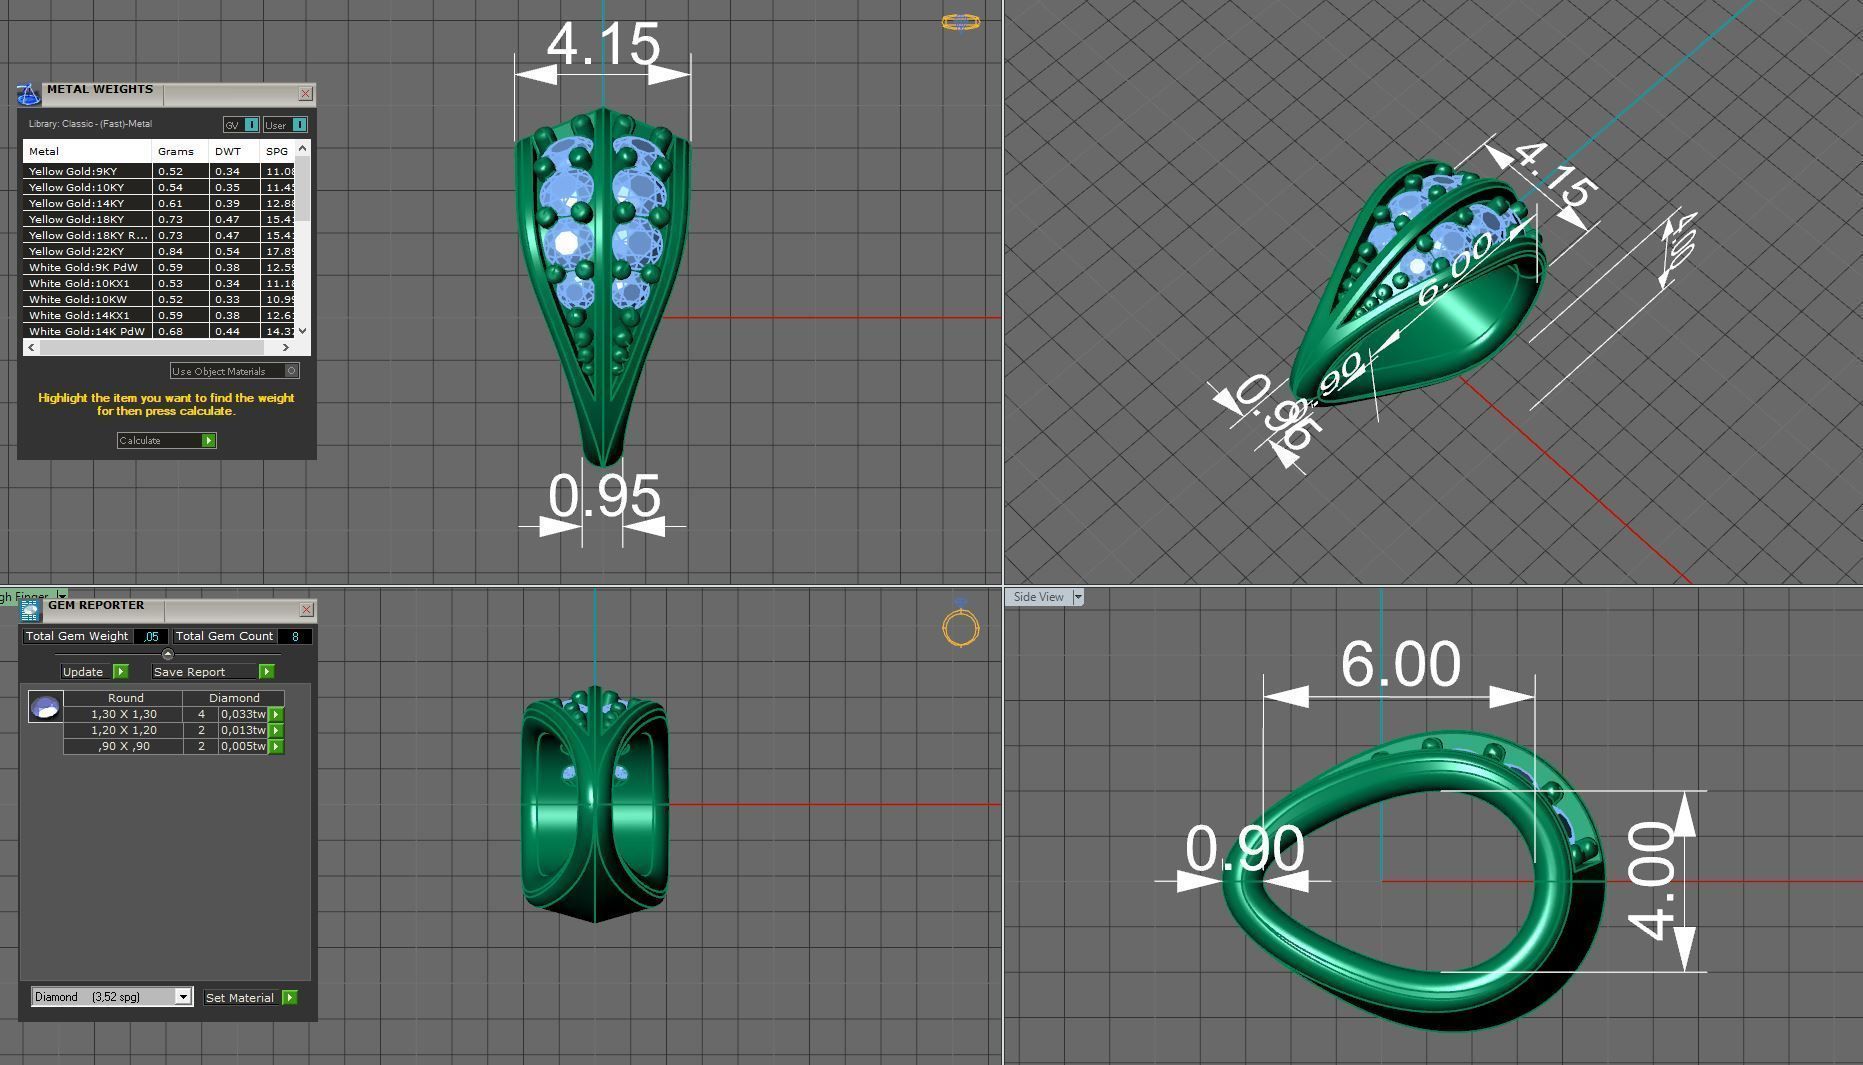Viewport: 1863px width, 1065px height.
Task: Click the Gem Reporter panel icon
Action: pos(30,610)
